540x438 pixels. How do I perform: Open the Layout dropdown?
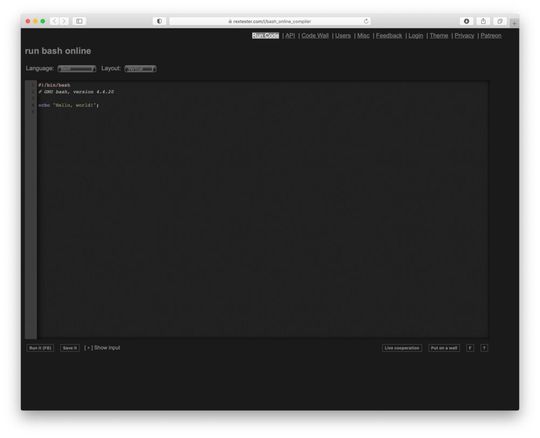[141, 69]
